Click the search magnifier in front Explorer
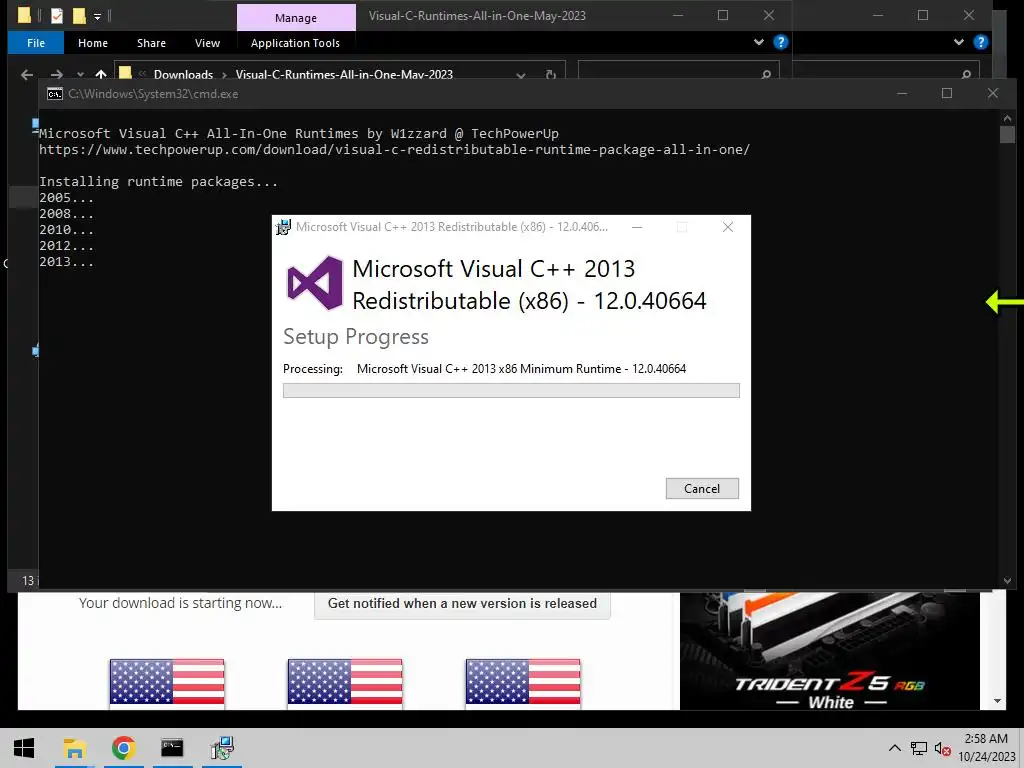The image size is (1024, 768). 766,74
